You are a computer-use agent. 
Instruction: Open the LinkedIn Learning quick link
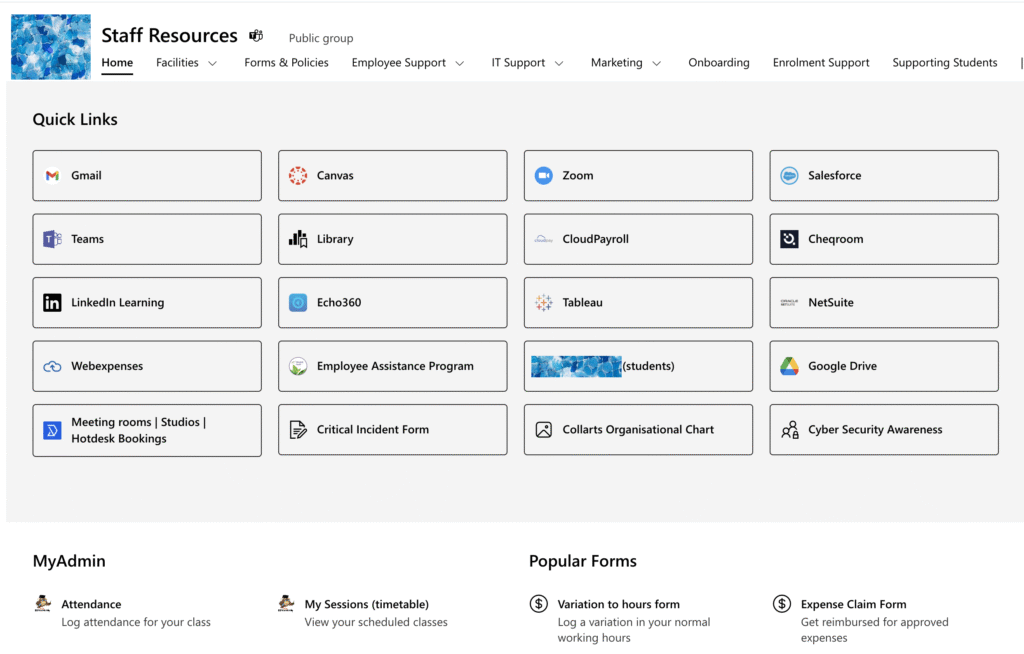coord(147,302)
